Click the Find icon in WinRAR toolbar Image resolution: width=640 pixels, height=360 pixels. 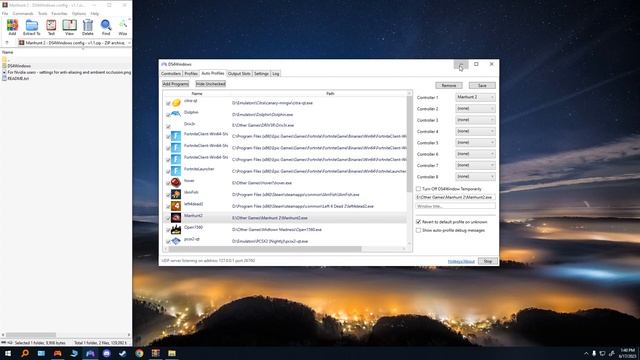tap(106, 27)
